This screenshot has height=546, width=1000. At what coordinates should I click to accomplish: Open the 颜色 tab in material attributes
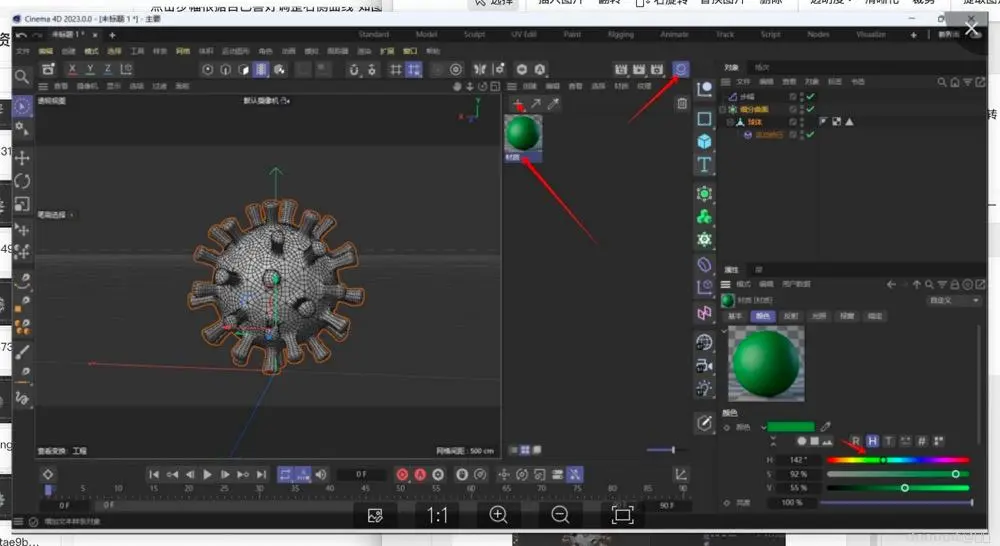click(763, 316)
